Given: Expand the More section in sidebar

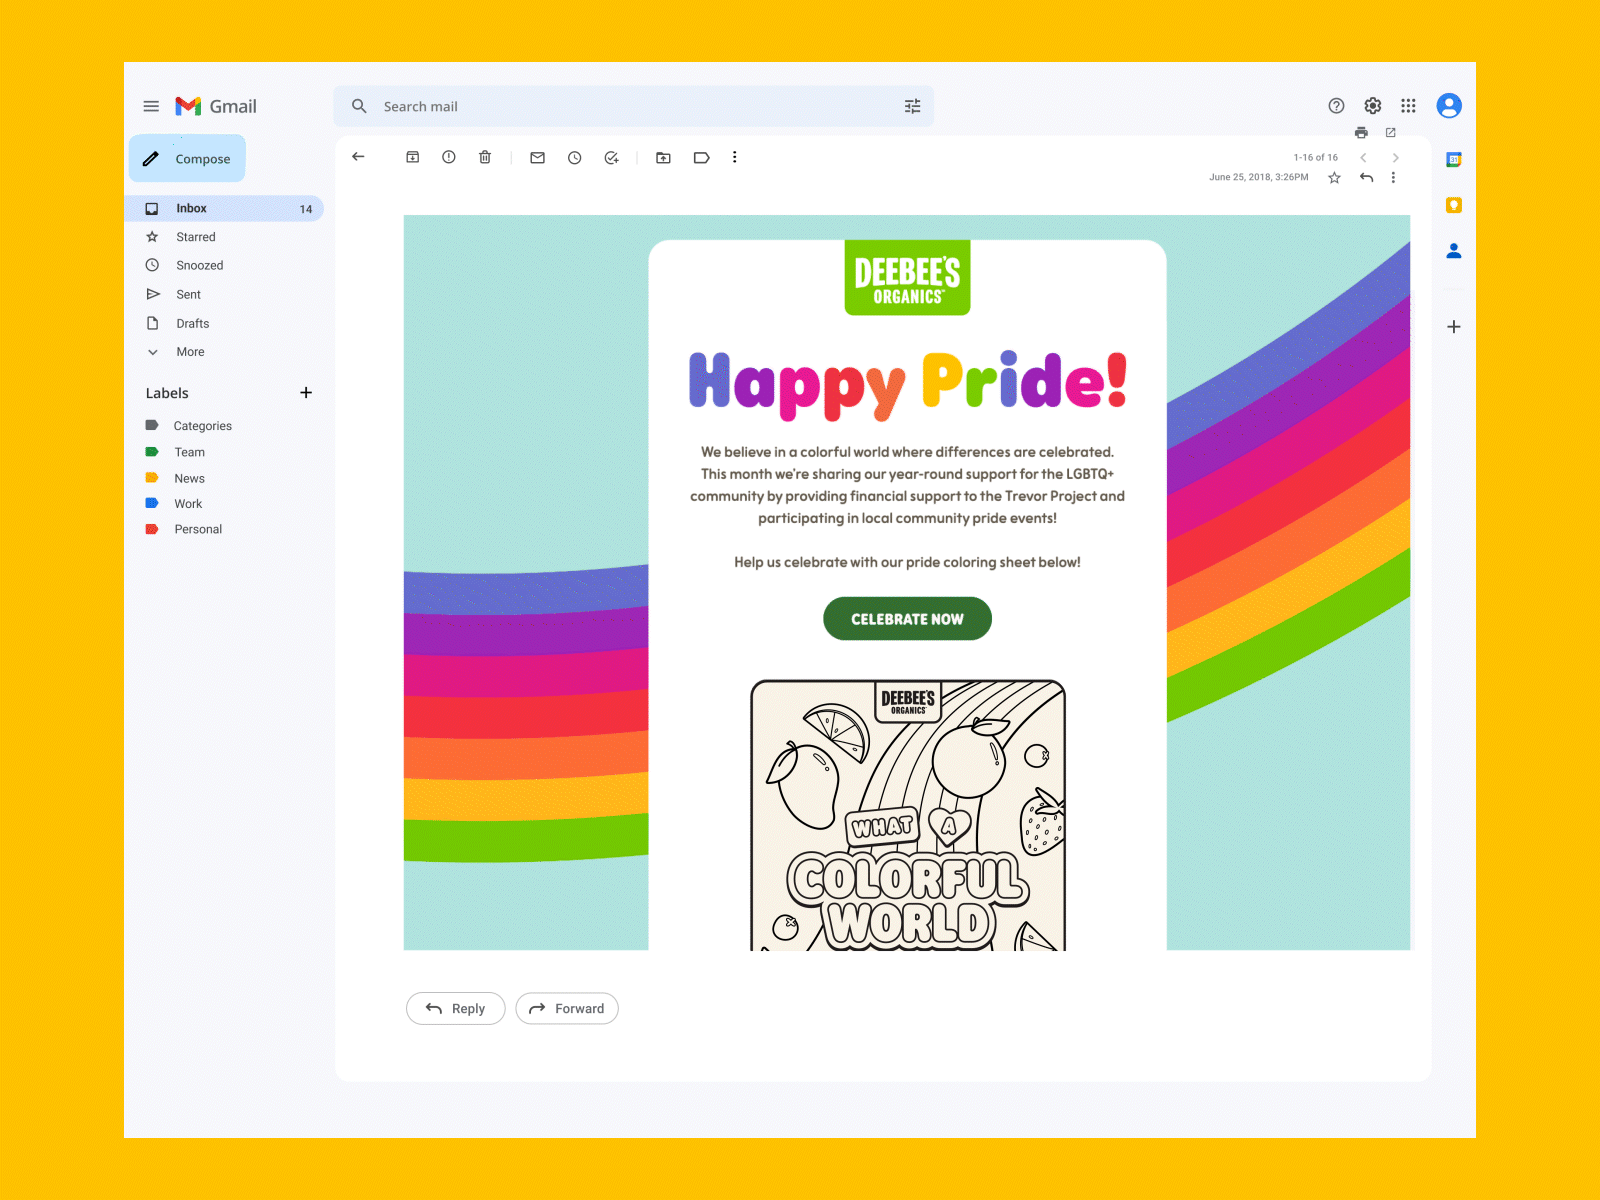Looking at the screenshot, I should pyautogui.click(x=190, y=351).
